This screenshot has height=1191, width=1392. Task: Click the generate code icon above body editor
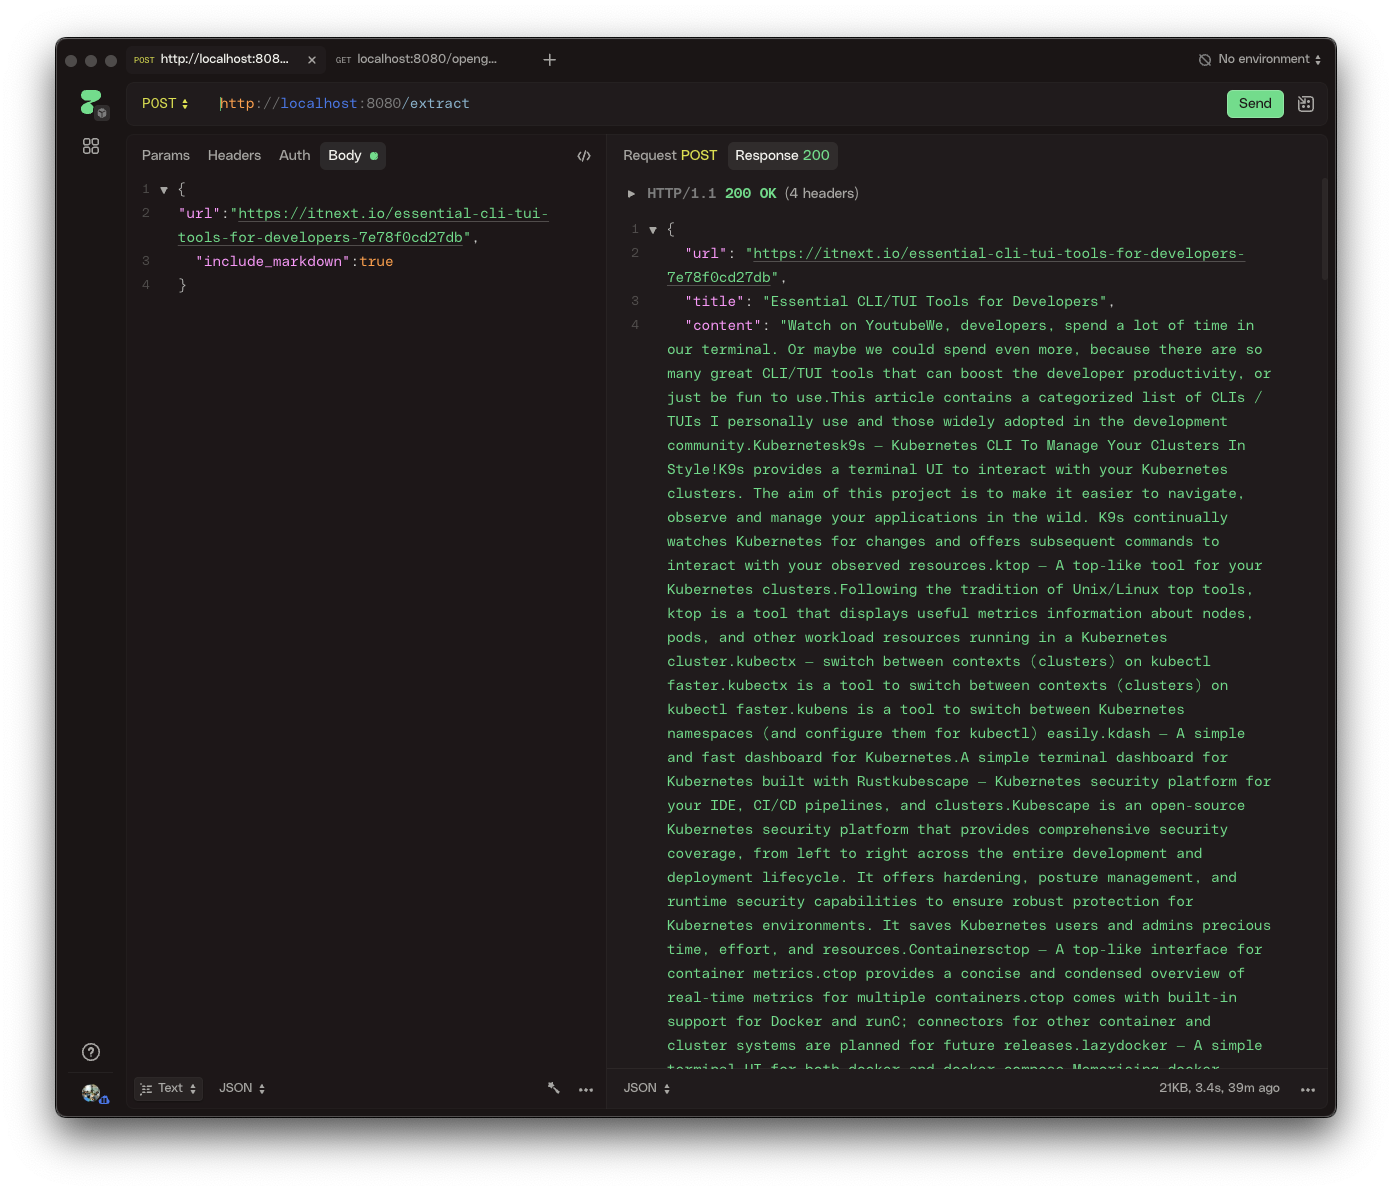point(584,156)
